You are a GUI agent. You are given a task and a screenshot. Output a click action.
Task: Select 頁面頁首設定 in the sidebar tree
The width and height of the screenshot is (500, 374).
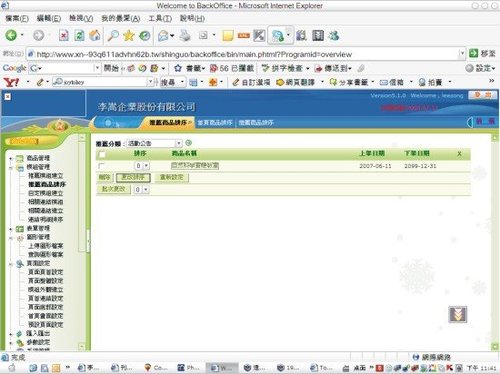coord(46,272)
